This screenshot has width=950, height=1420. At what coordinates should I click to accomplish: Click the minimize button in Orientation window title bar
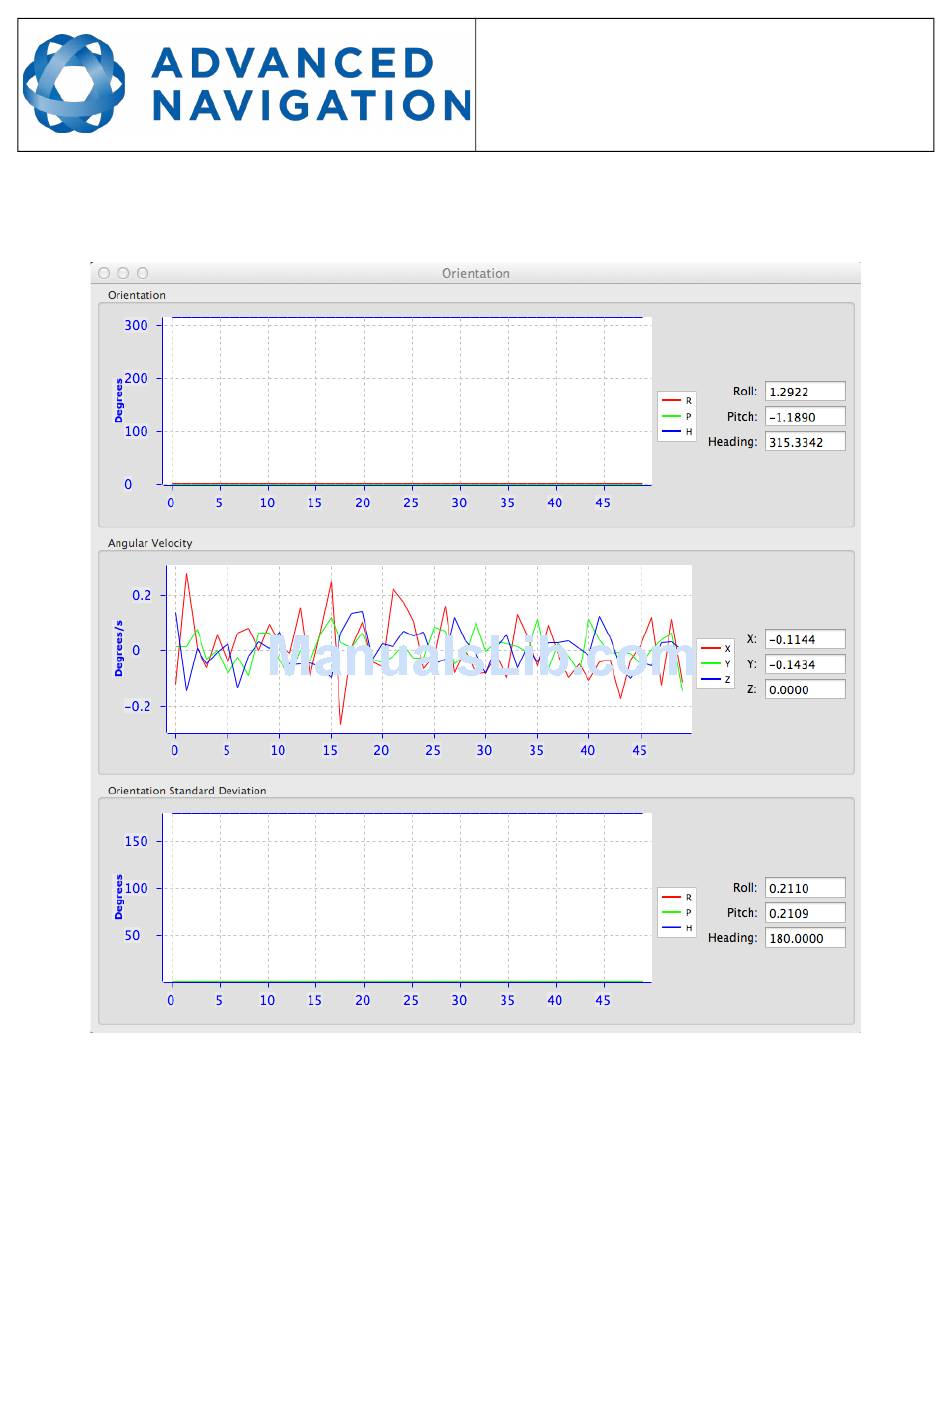(123, 273)
